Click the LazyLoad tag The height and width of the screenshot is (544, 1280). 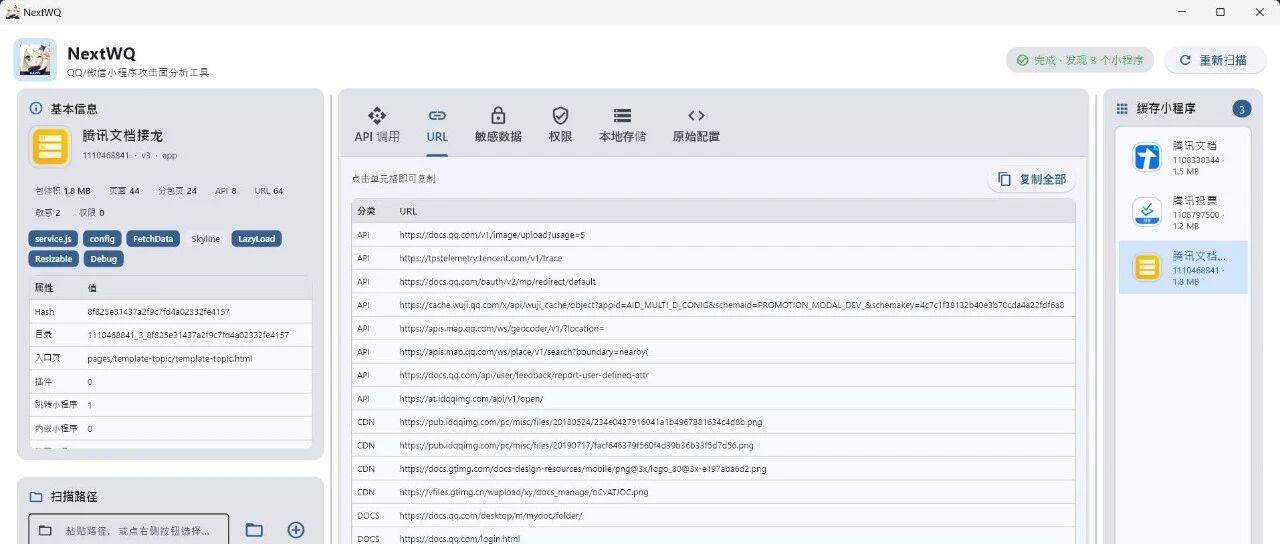point(257,239)
